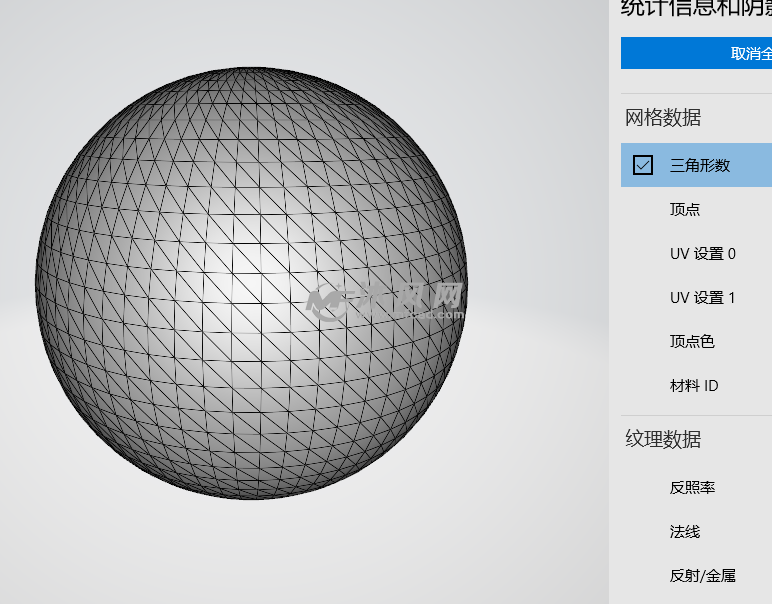Screen dimensions: 772x604
Task: Enable the 反射/金属 texture option
Action: click(x=702, y=575)
